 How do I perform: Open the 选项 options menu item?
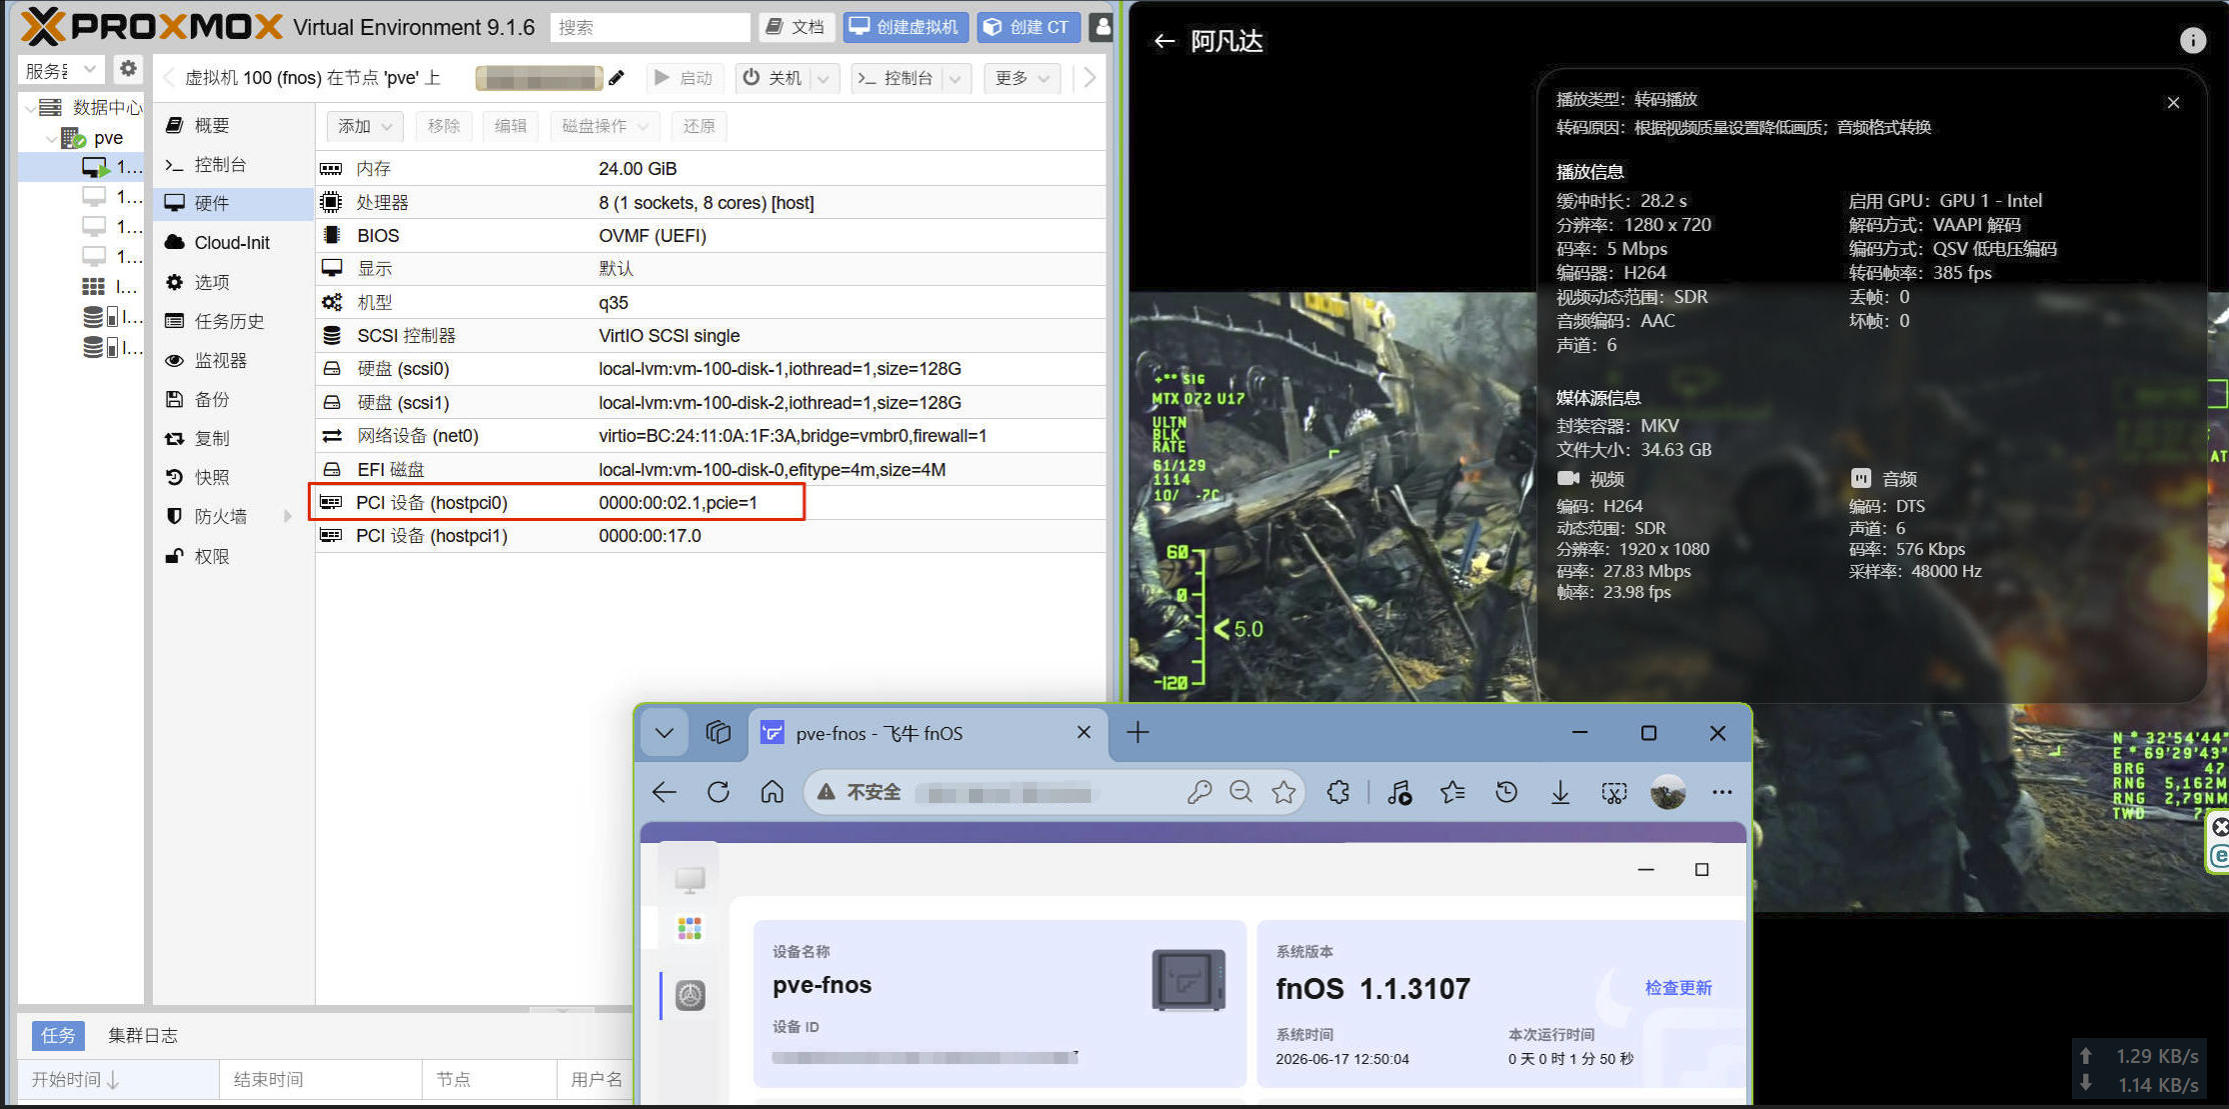[x=234, y=282]
